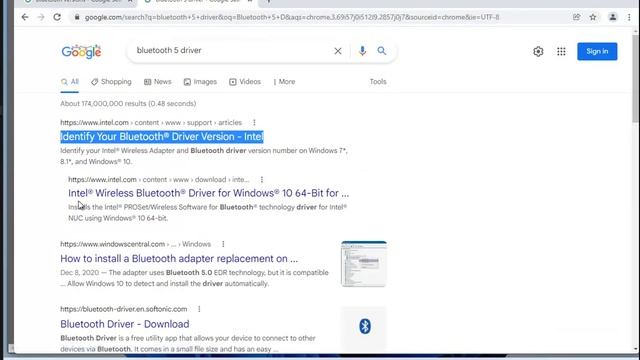
Task: Open Google quick settings gear
Action: (538, 51)
